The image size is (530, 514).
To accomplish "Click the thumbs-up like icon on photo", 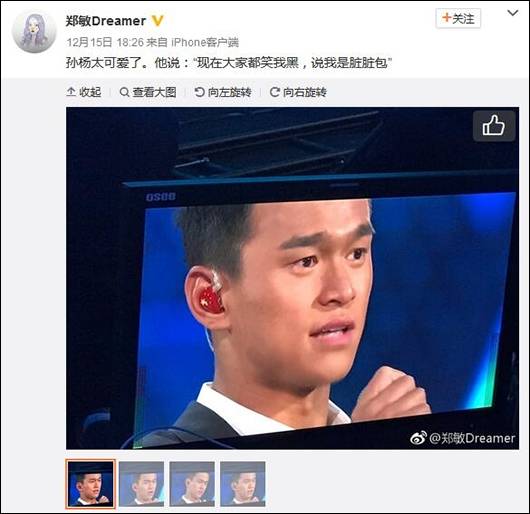I will 494,126.
